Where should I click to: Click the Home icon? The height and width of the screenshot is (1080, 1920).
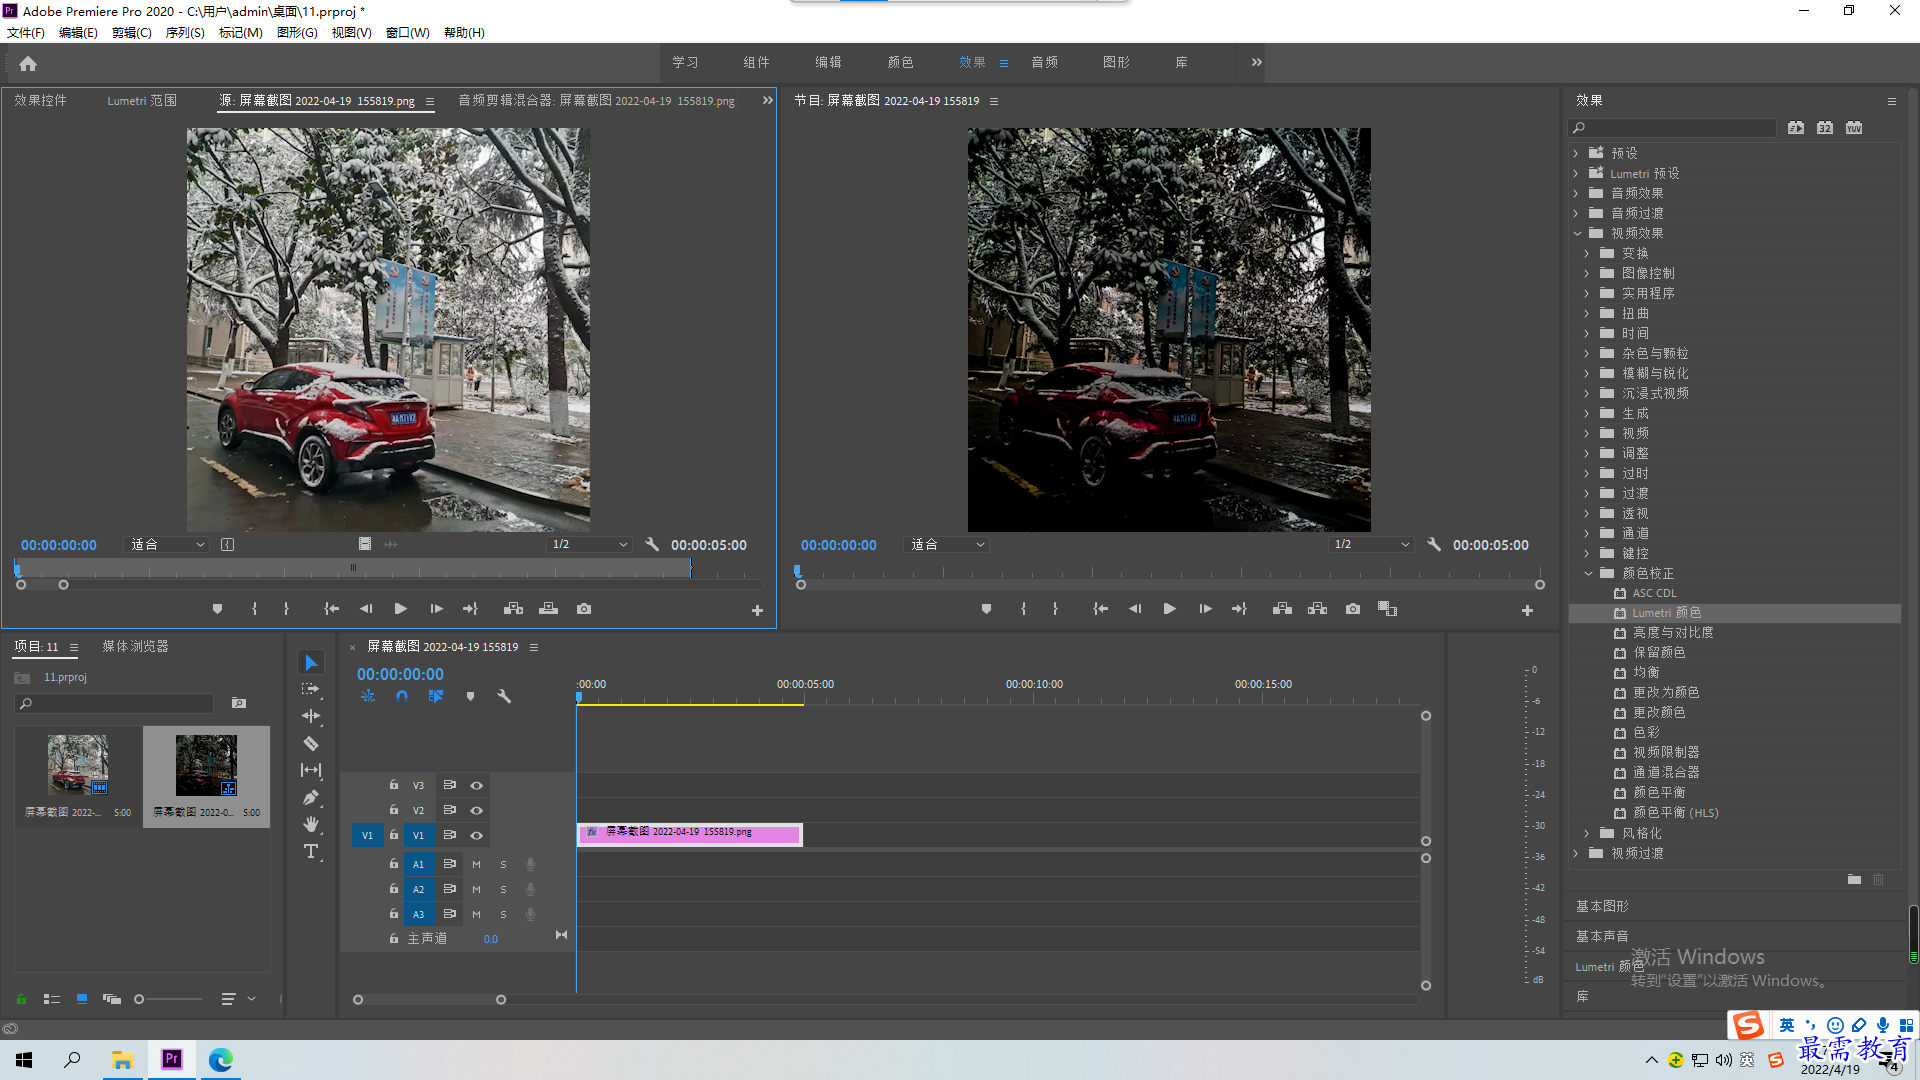click(28, 64)
